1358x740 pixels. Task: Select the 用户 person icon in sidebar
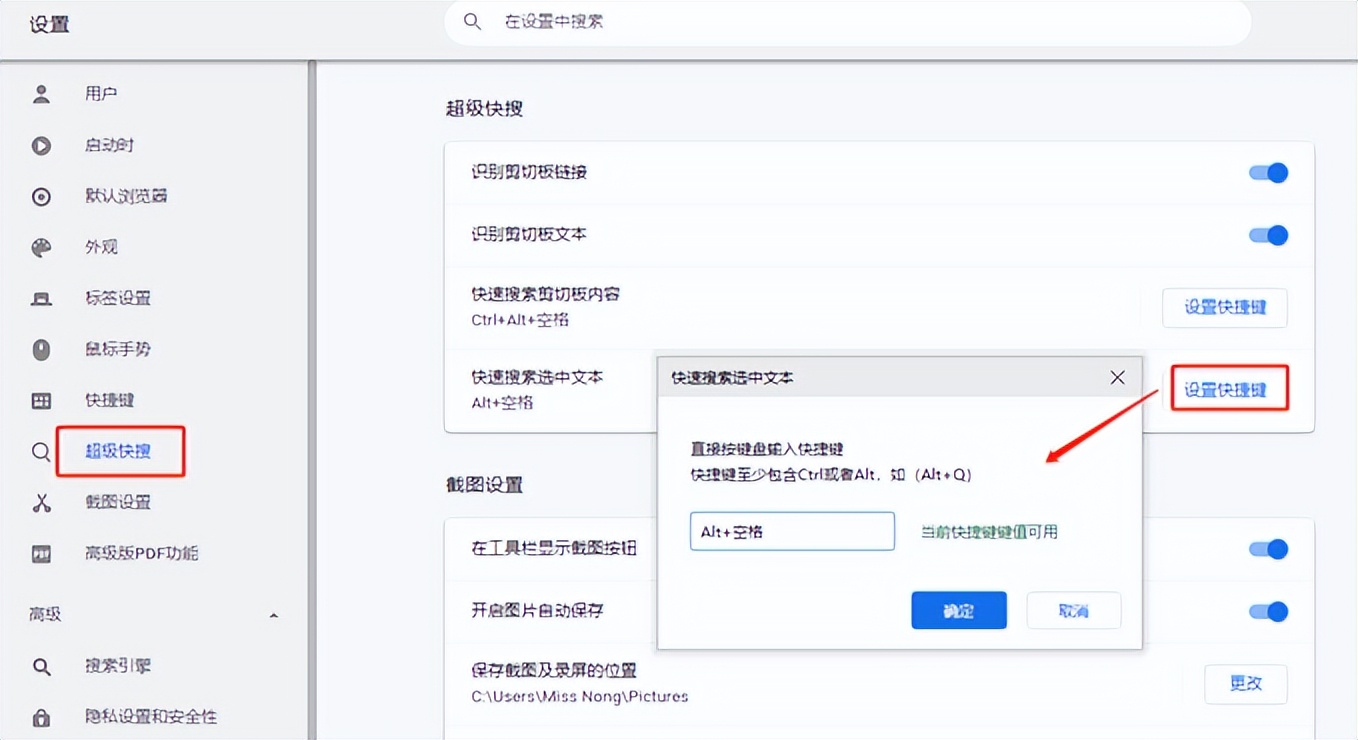click(41, 94)
